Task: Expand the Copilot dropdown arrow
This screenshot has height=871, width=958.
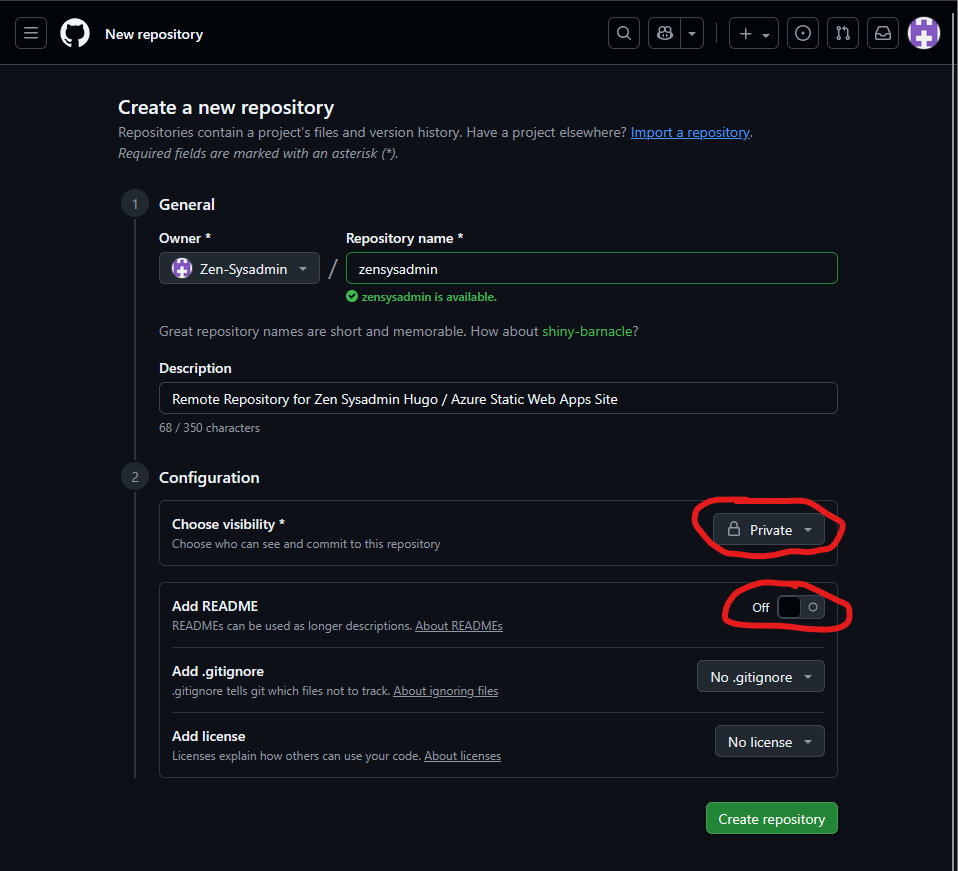Action: (x=692, y=33)
